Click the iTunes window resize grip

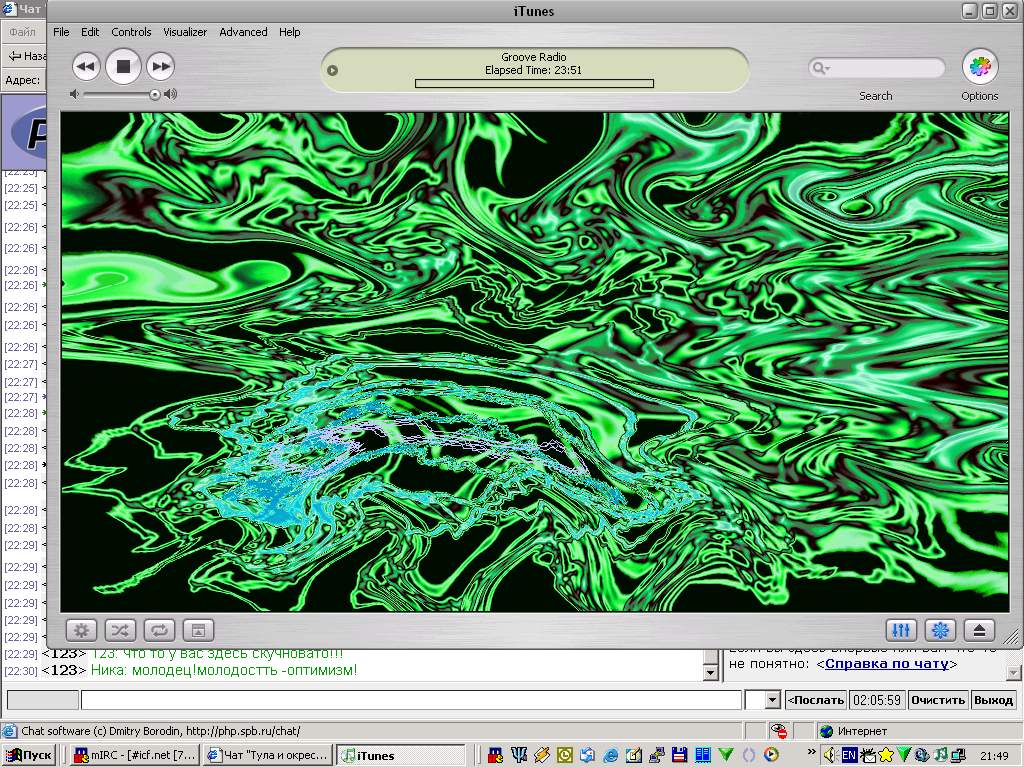(1011, 636)
